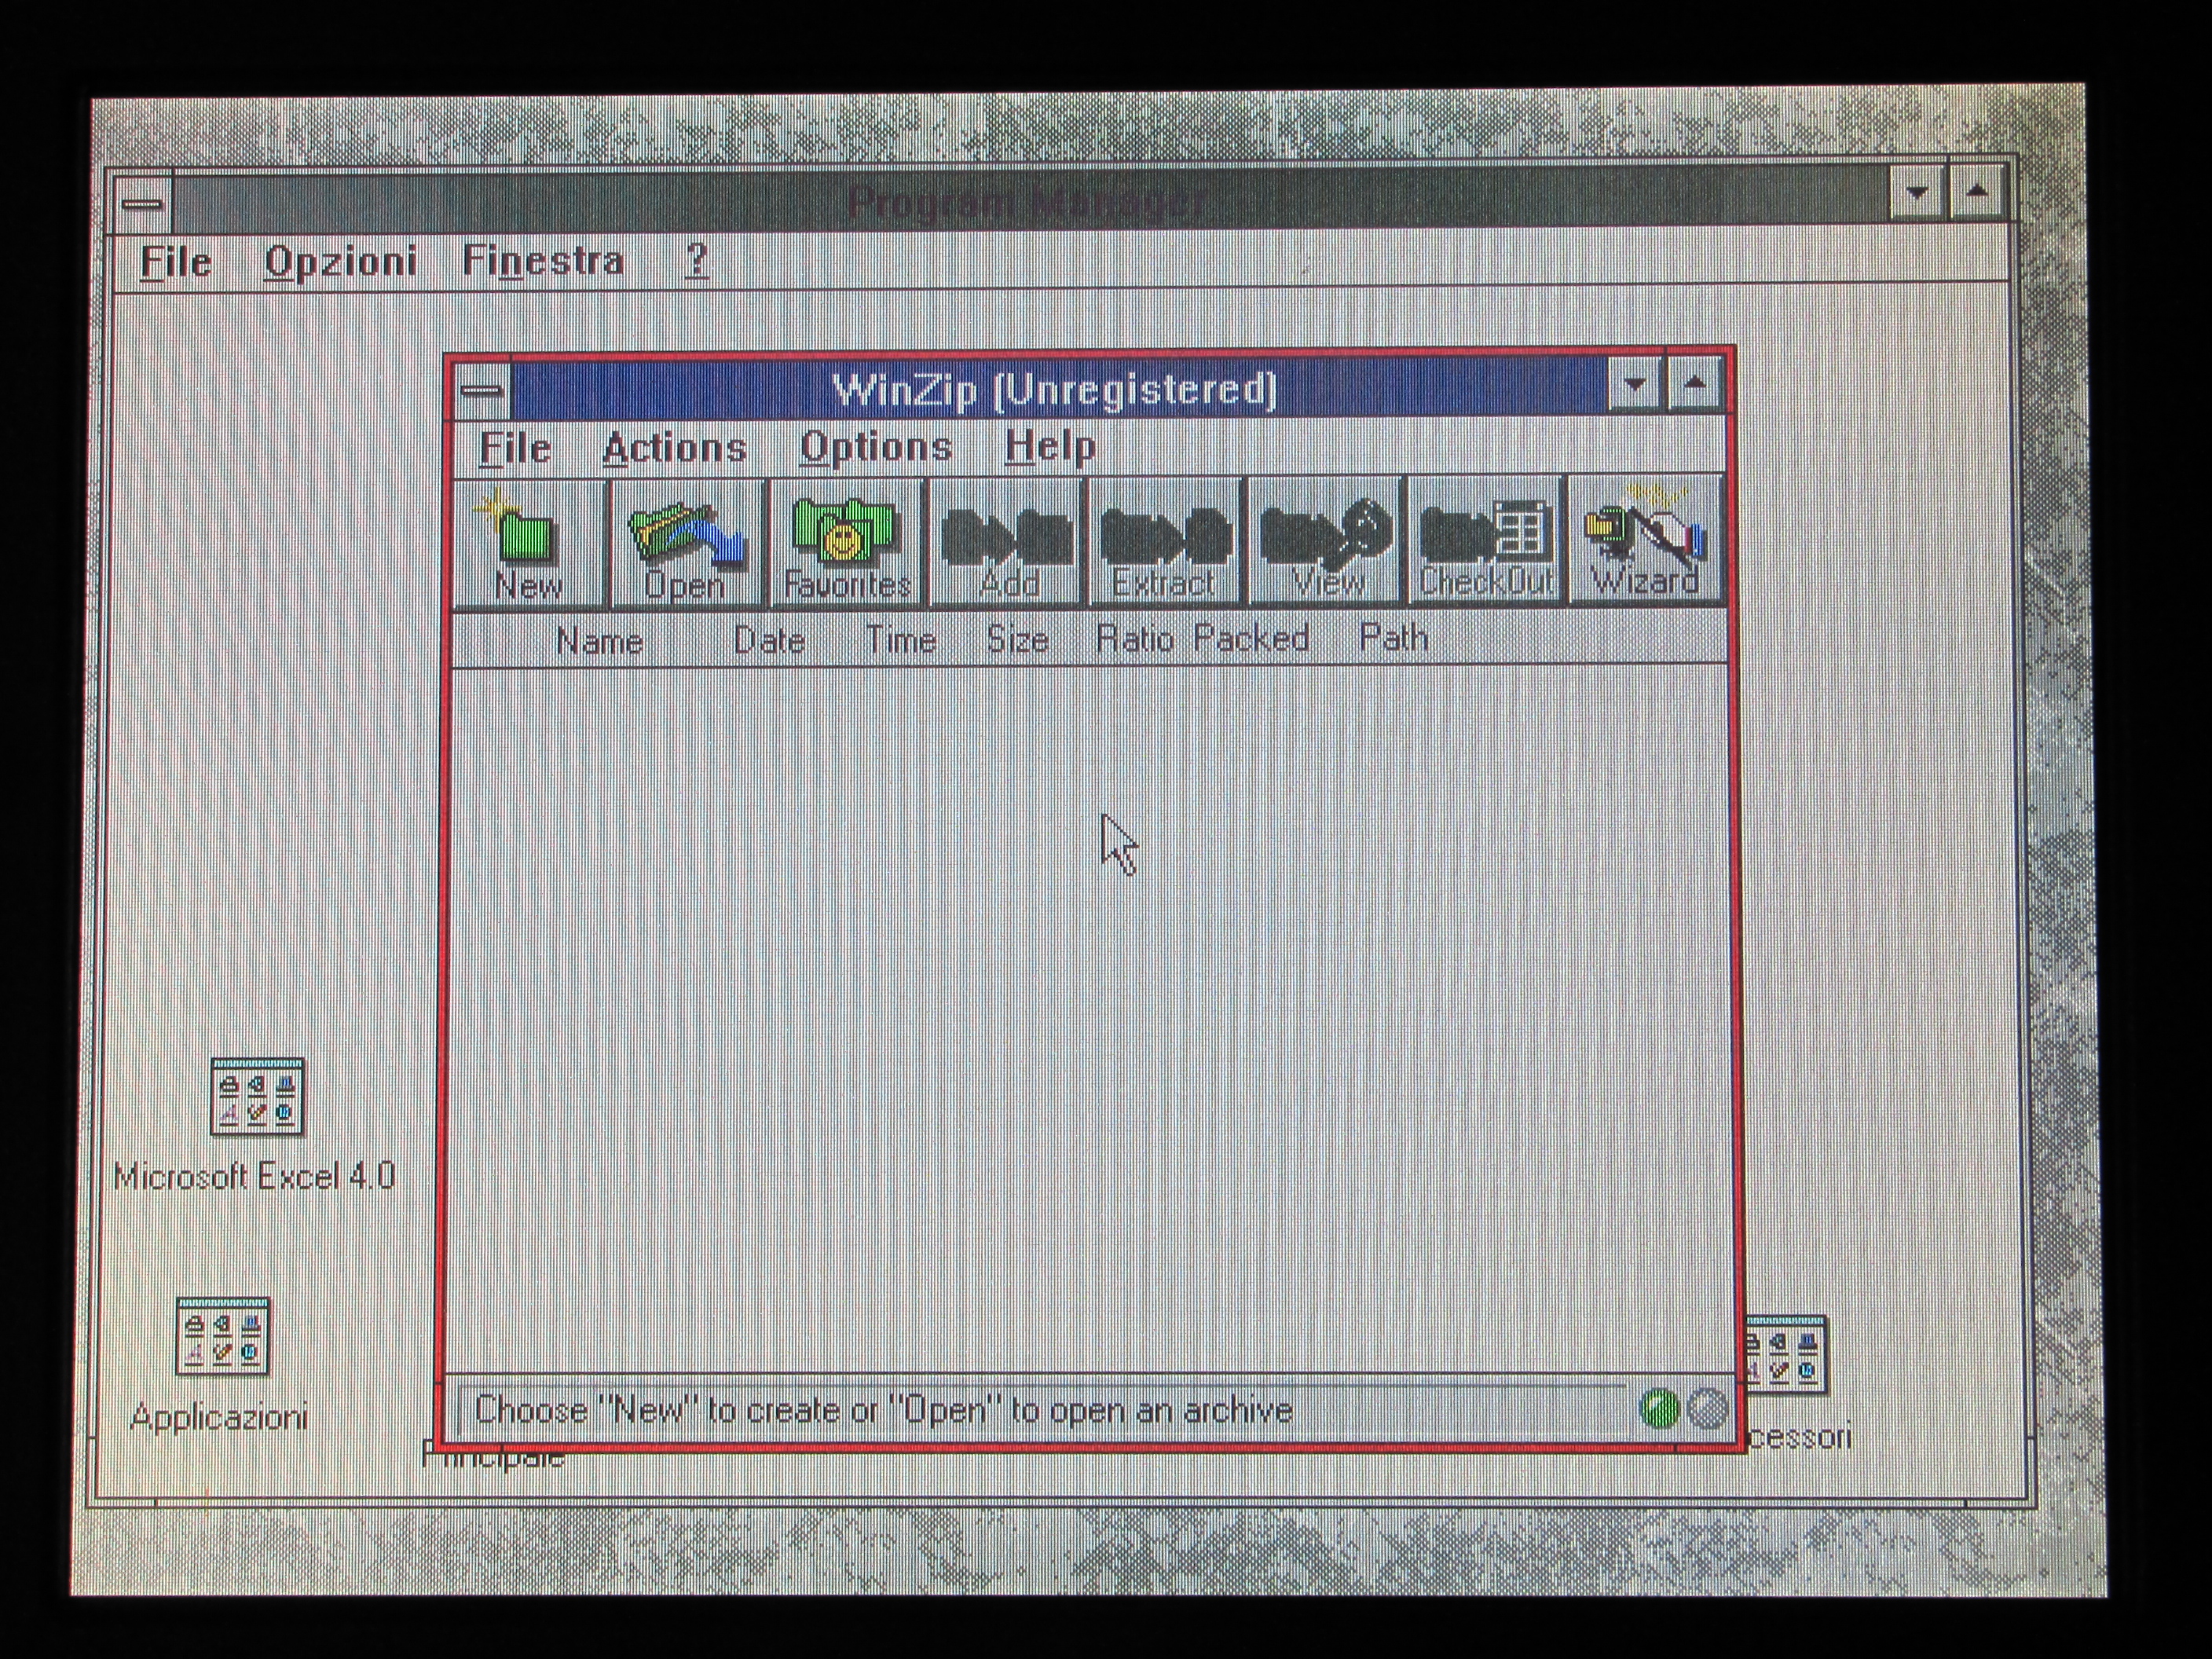Image resolution: width=2212 pixels, height=1659 pixels.
Task: Click the Date column header
Action: [x=769, y=640]
